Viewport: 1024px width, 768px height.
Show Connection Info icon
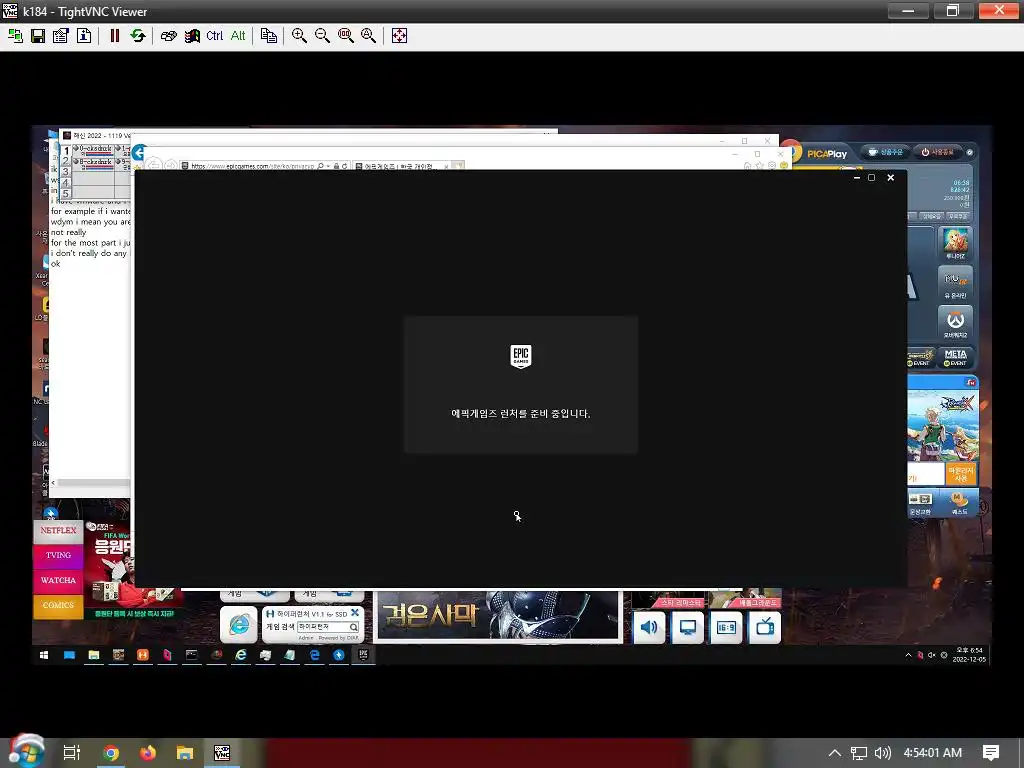coord(84,36)
